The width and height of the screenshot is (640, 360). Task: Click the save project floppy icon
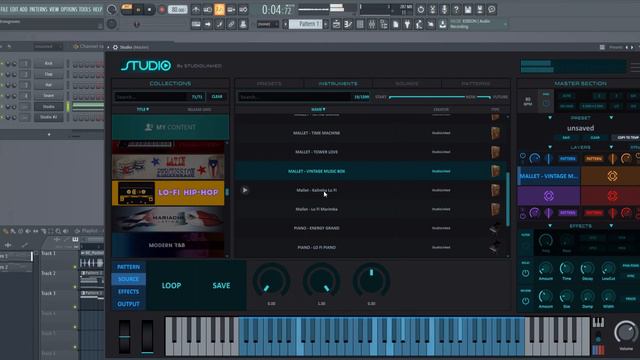[x=468, y=9]
